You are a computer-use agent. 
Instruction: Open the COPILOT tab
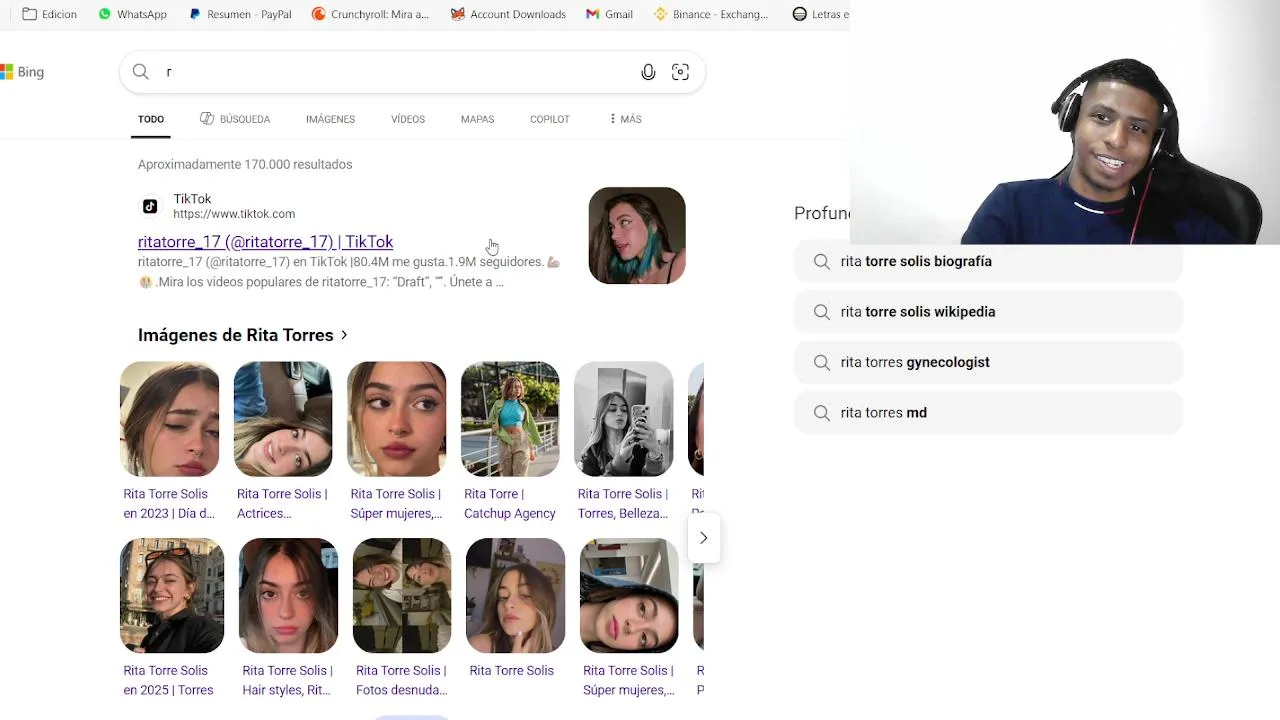click(550, 119)
